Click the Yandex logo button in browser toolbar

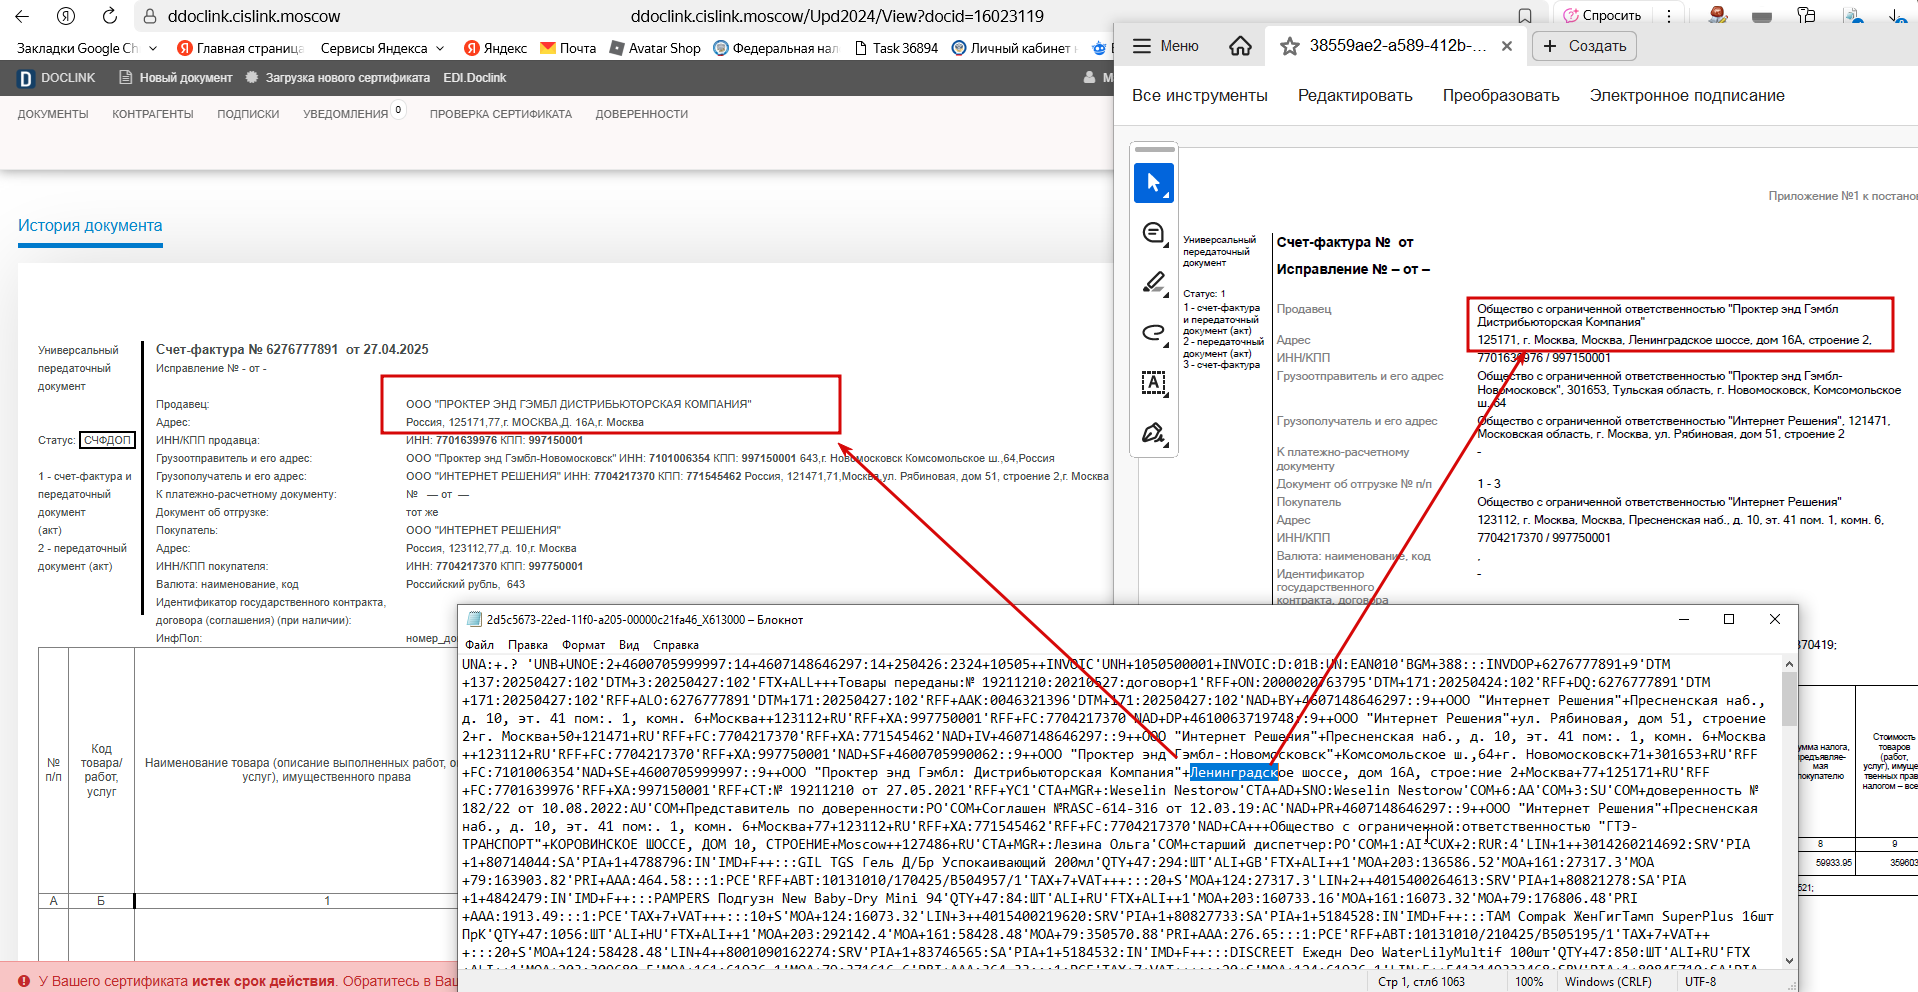(x=66, y=16)
